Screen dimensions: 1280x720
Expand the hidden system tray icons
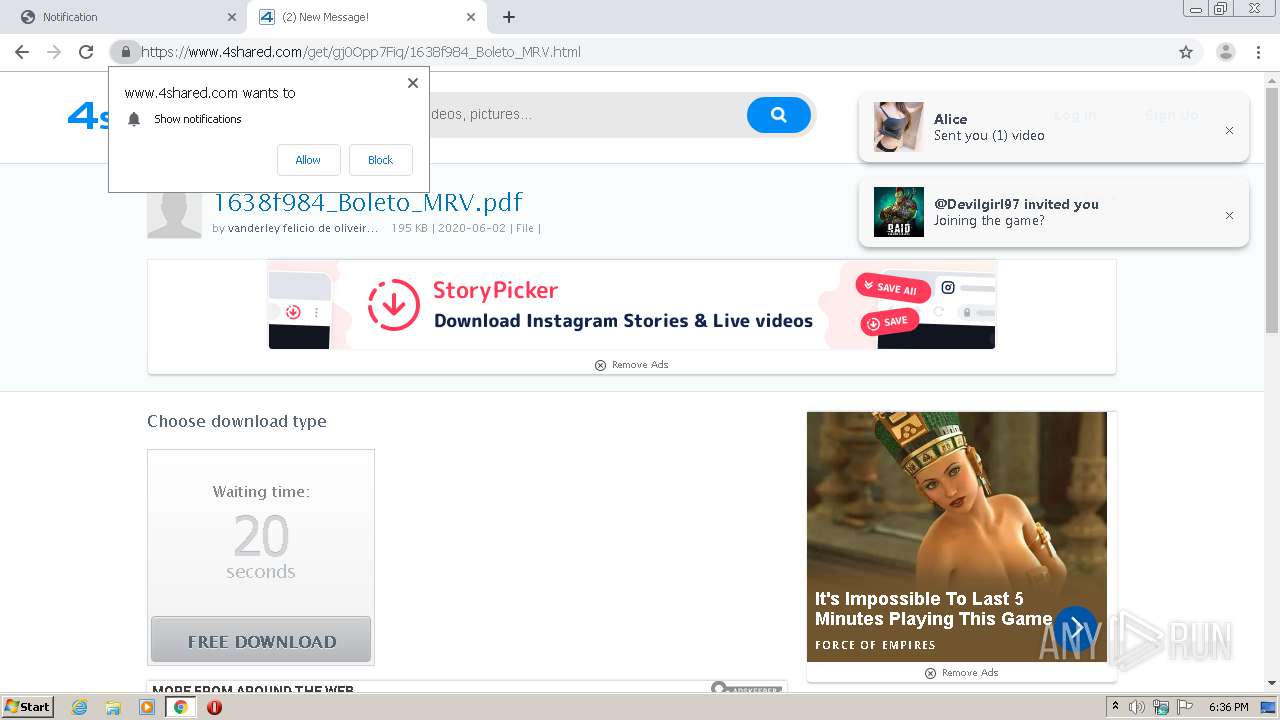coord(1116,707)
